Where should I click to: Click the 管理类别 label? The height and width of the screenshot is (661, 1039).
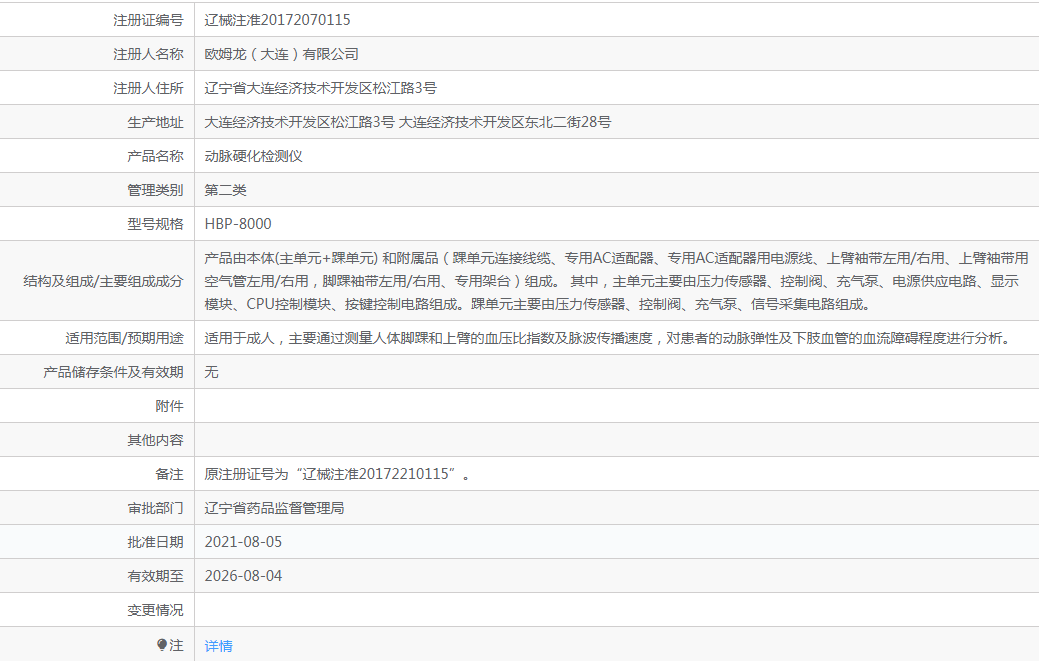click(x=155, y=190)
